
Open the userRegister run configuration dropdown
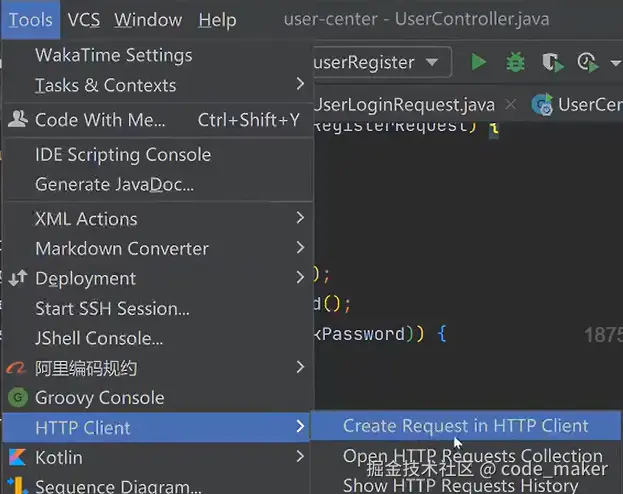point(432,63)
